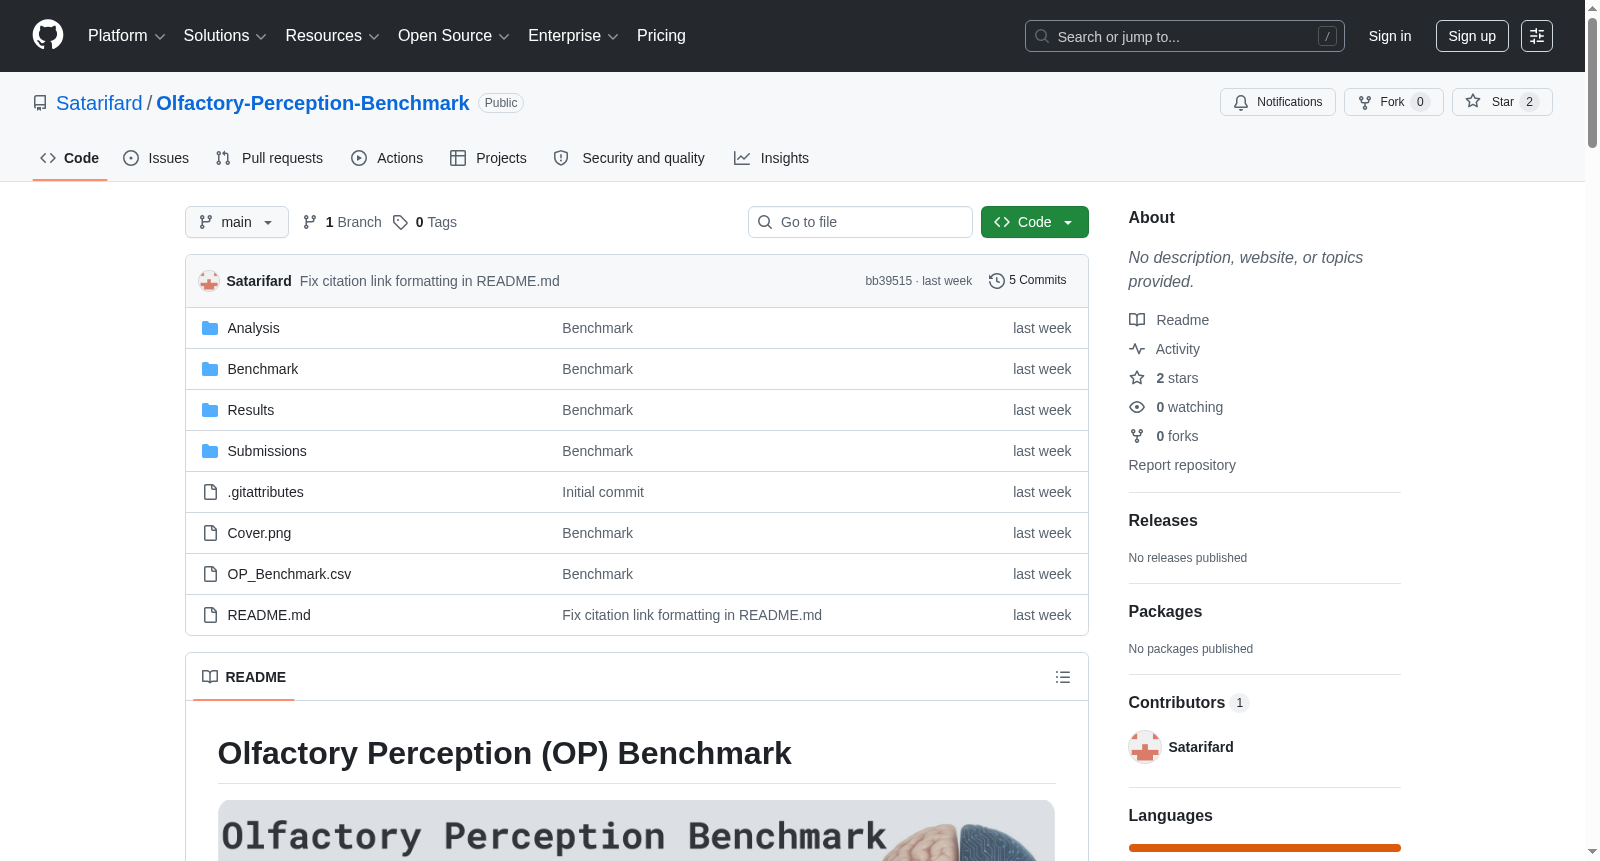The height and width of the screenshot is (861, 1600).
Task: Open the main branch selector dropdown
Action: pyautogui.click(x=237, y=222)
